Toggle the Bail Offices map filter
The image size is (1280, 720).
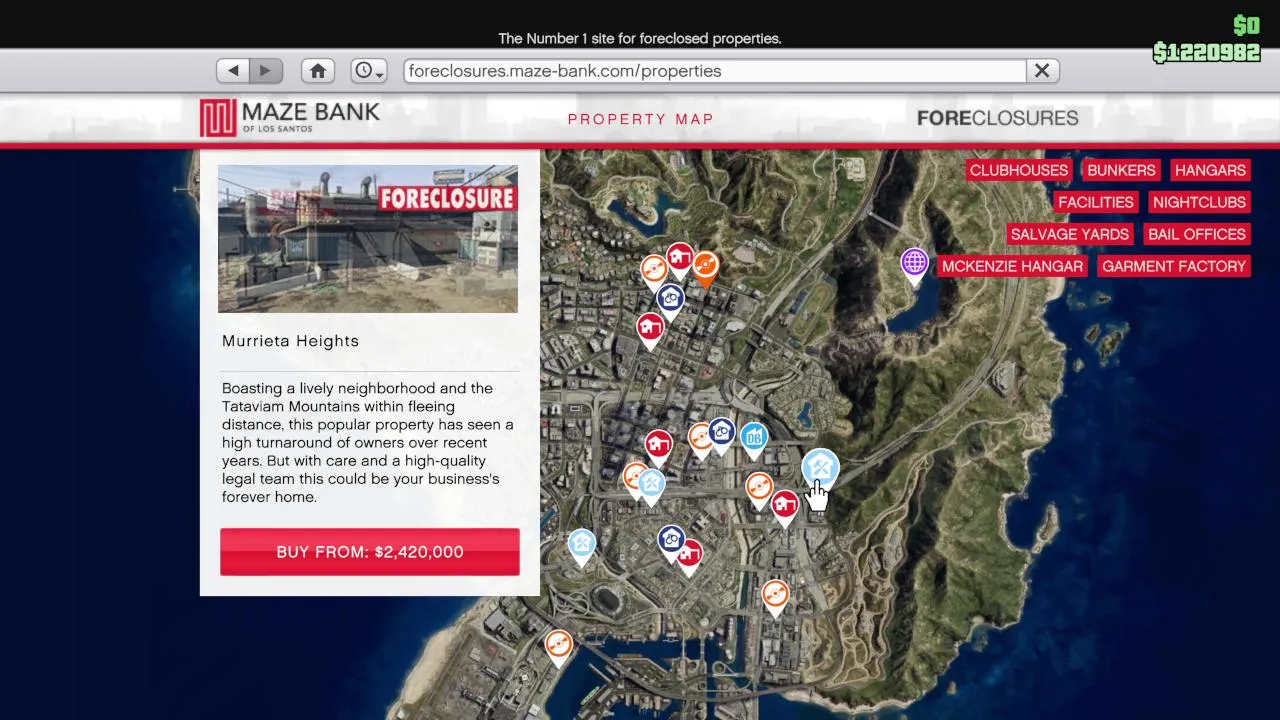[1196, 234]
